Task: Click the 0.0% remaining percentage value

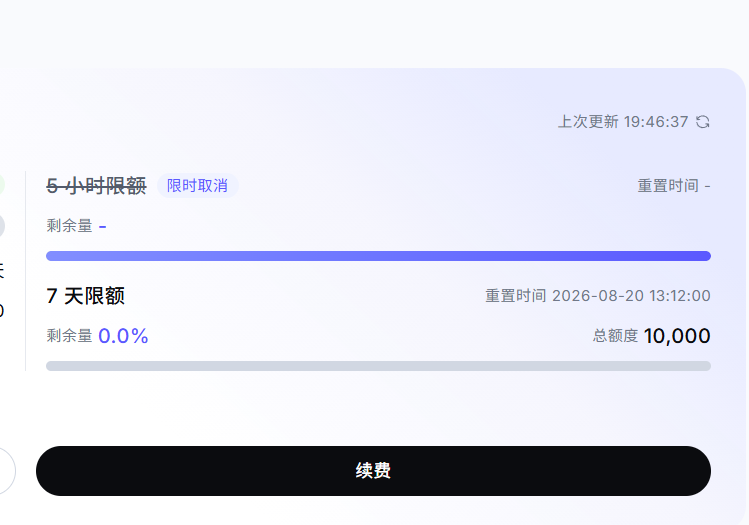Action: point(123,336)
